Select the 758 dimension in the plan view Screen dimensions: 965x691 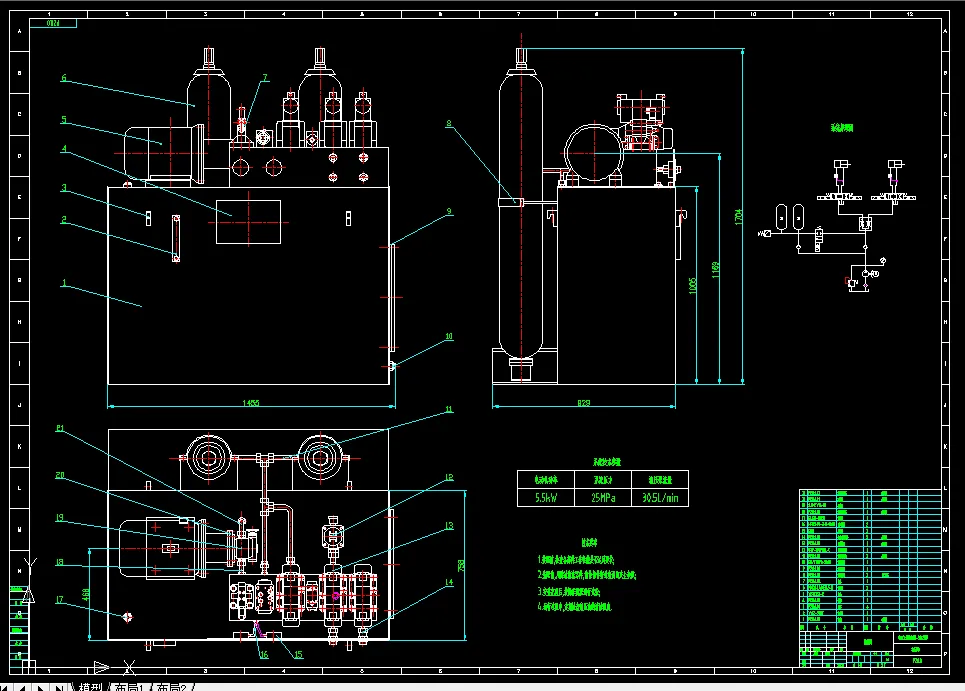point(461,565)
